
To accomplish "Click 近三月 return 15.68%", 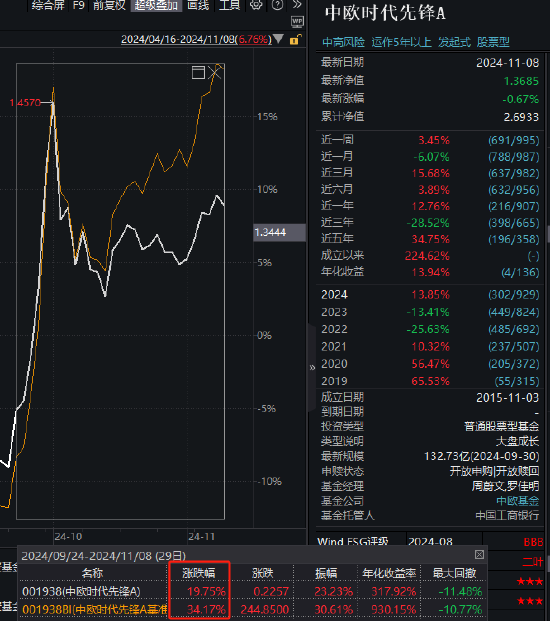I will click(x=430, y=173).
